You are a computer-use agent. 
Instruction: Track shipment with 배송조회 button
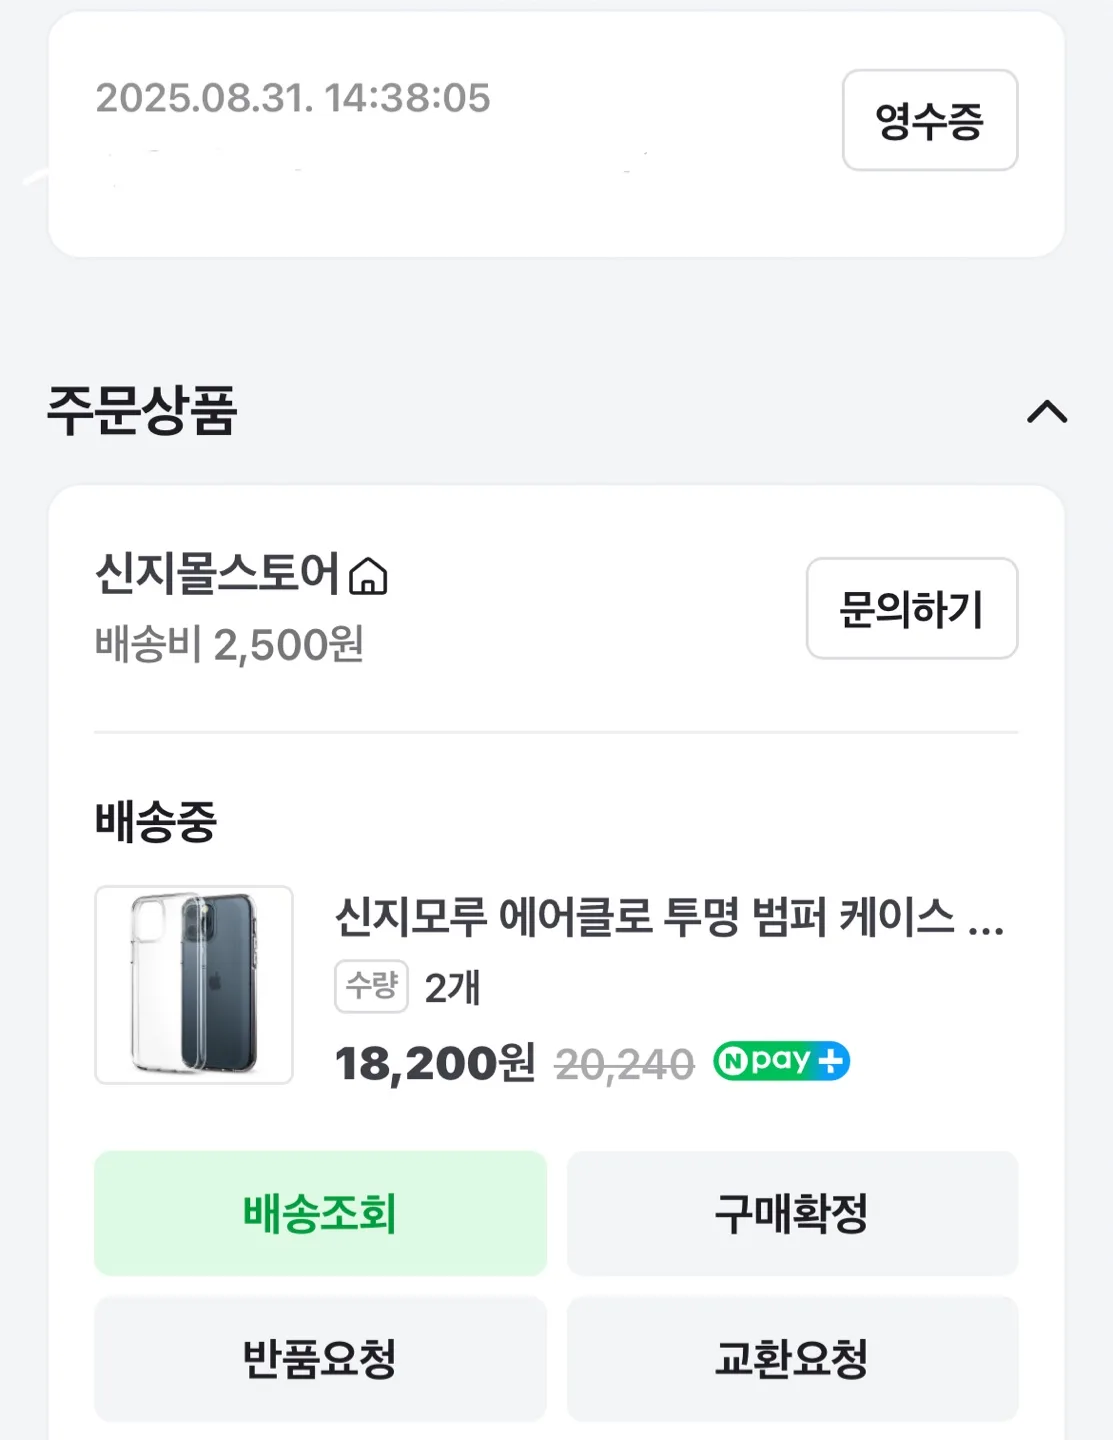[x=320, y=1213]
